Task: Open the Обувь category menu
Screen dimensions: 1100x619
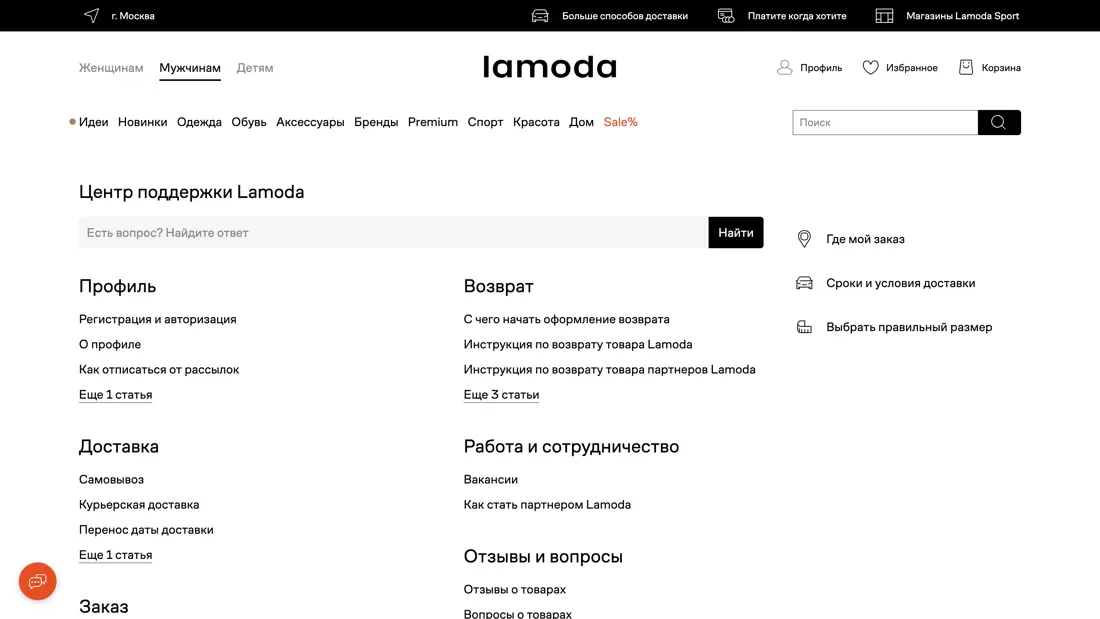Action: 249,122
